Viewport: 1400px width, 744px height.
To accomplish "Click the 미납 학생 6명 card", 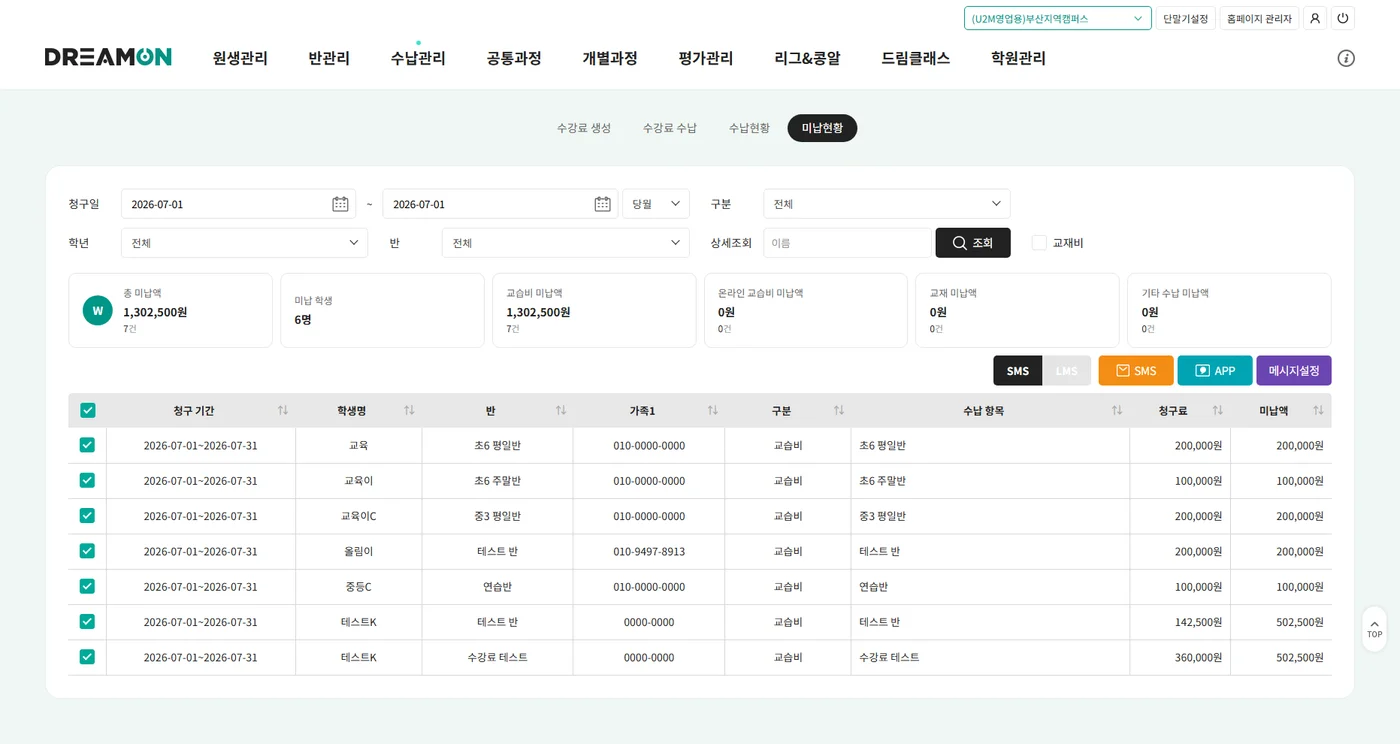I will tap(382, 310).
